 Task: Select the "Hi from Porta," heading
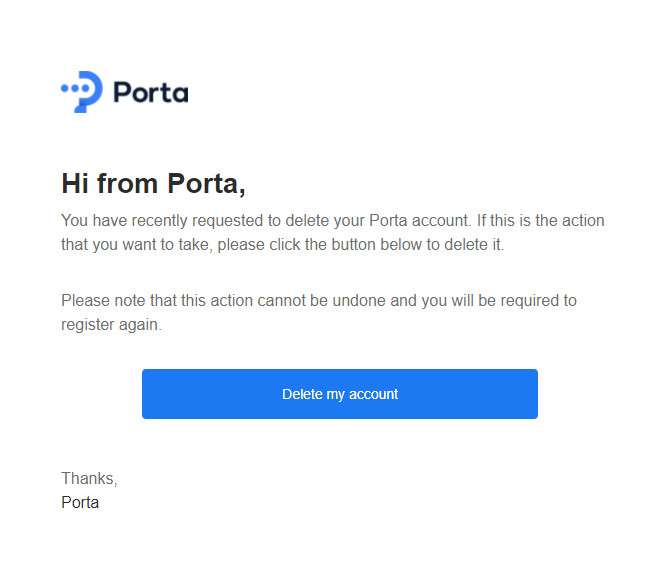[154, 184]
